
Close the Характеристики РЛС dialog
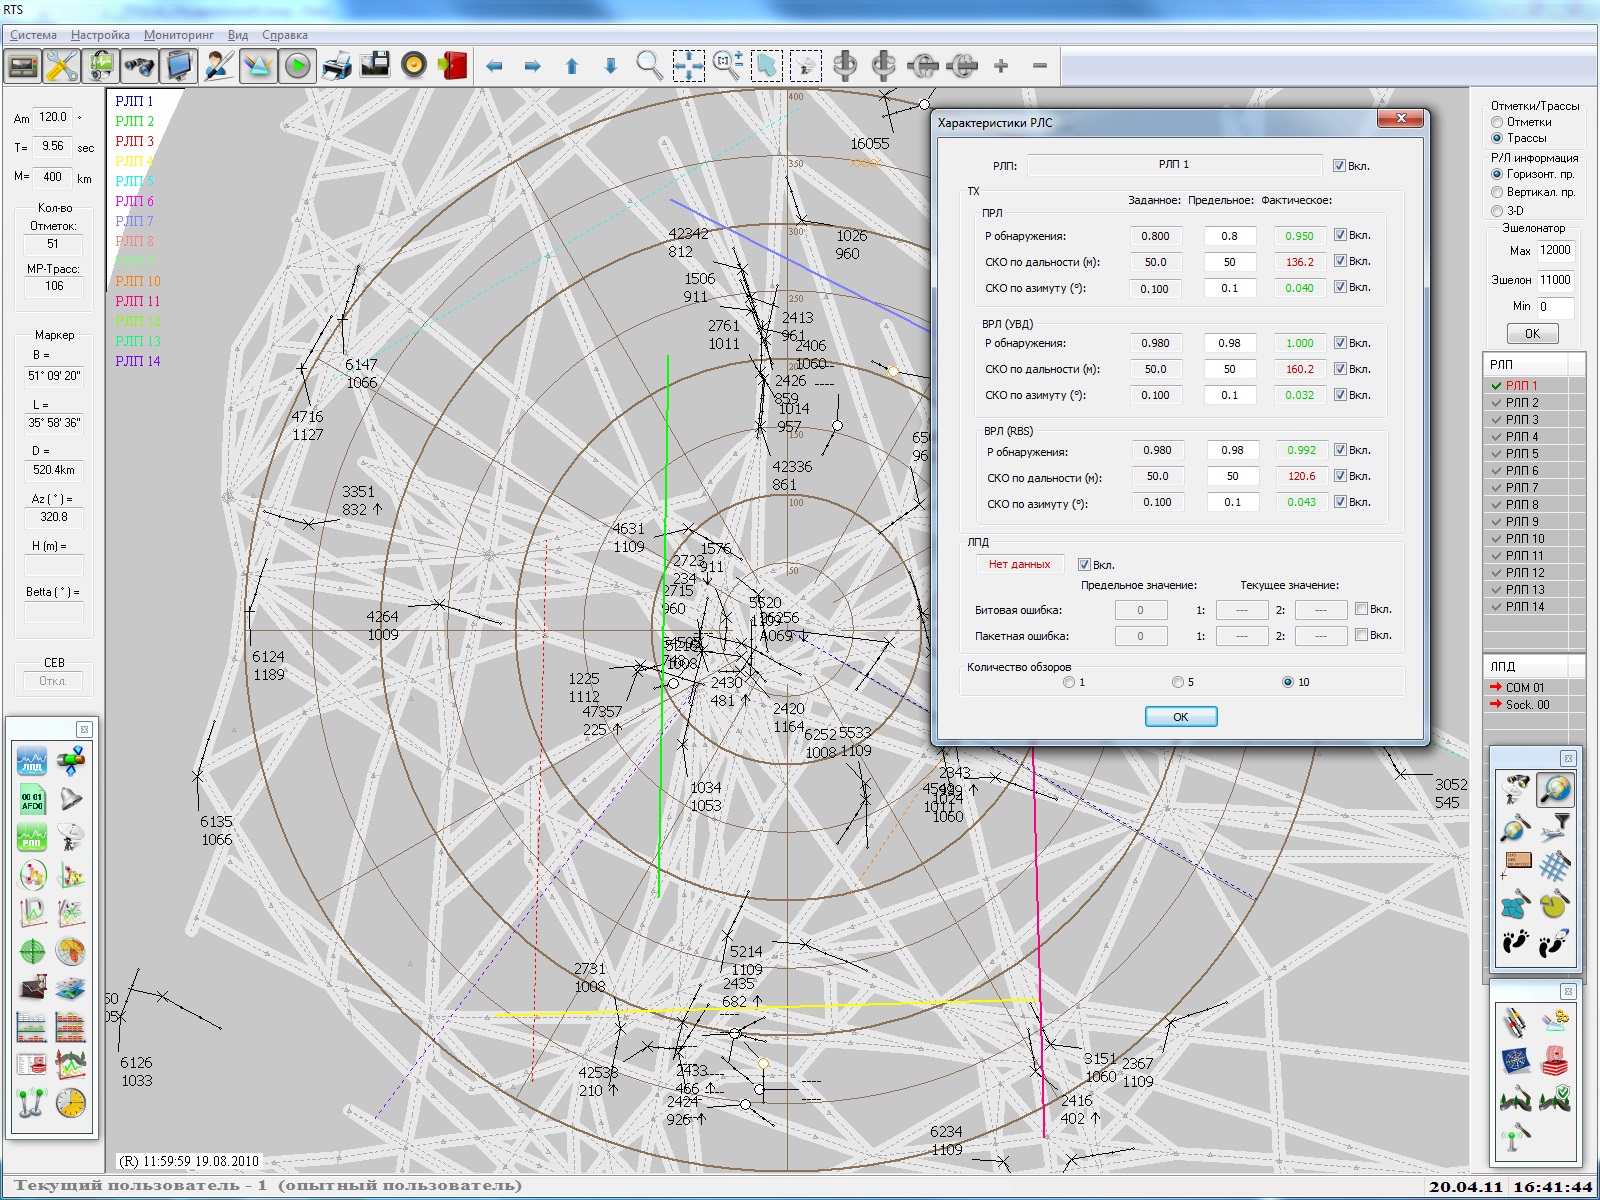click(x=1401, y=119)
